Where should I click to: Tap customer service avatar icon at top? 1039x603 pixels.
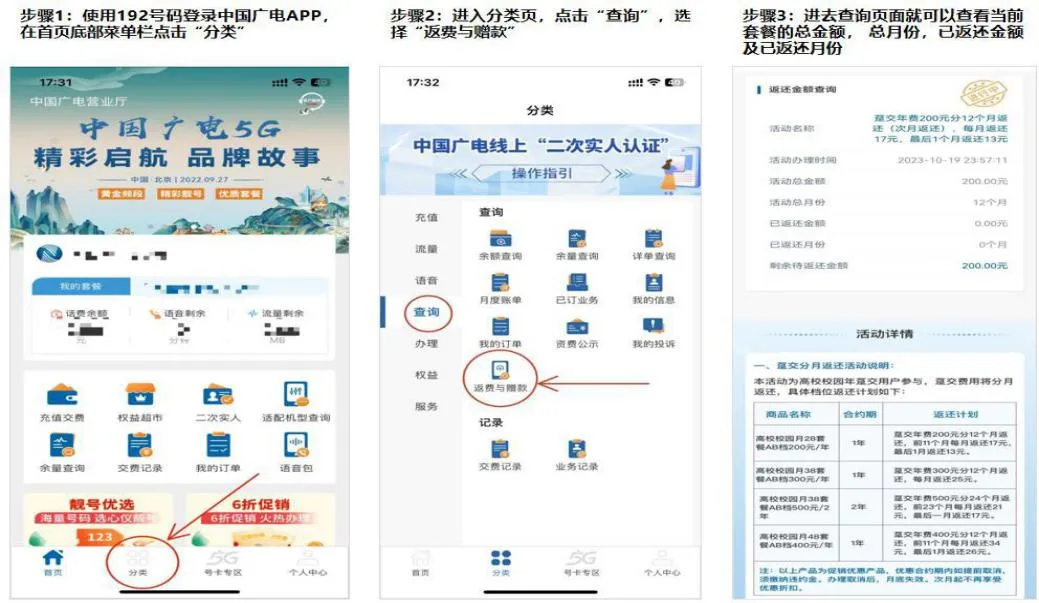pyautogui.click(x=311, y=102)
